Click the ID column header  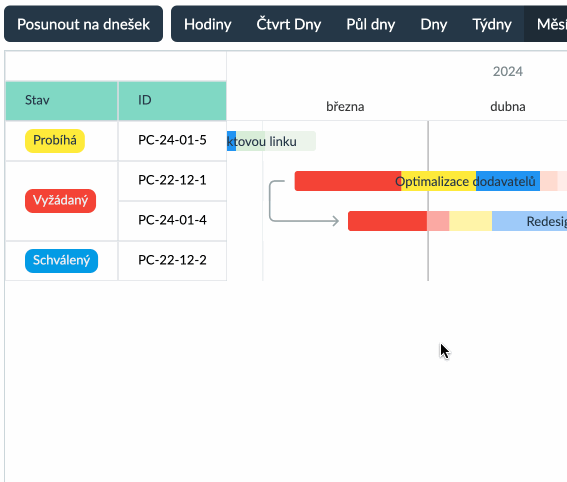pos(172,101)
